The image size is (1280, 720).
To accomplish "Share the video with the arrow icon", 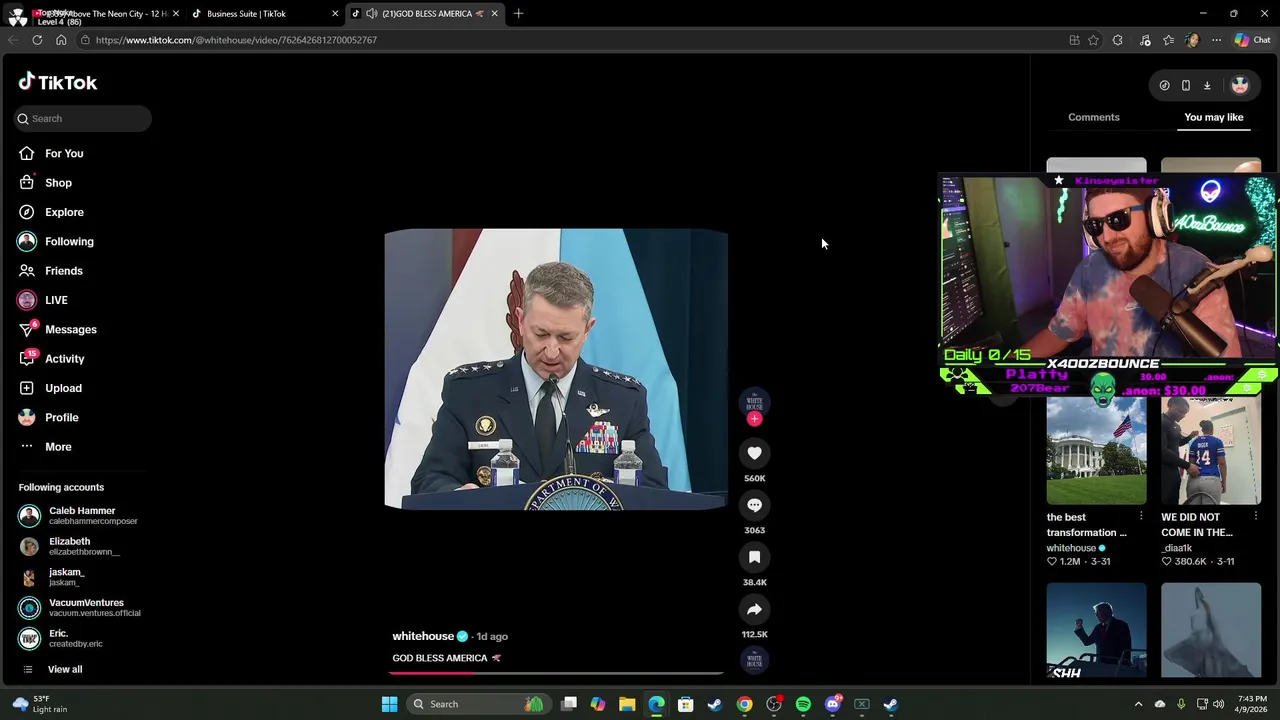I will tap(754, 609).
